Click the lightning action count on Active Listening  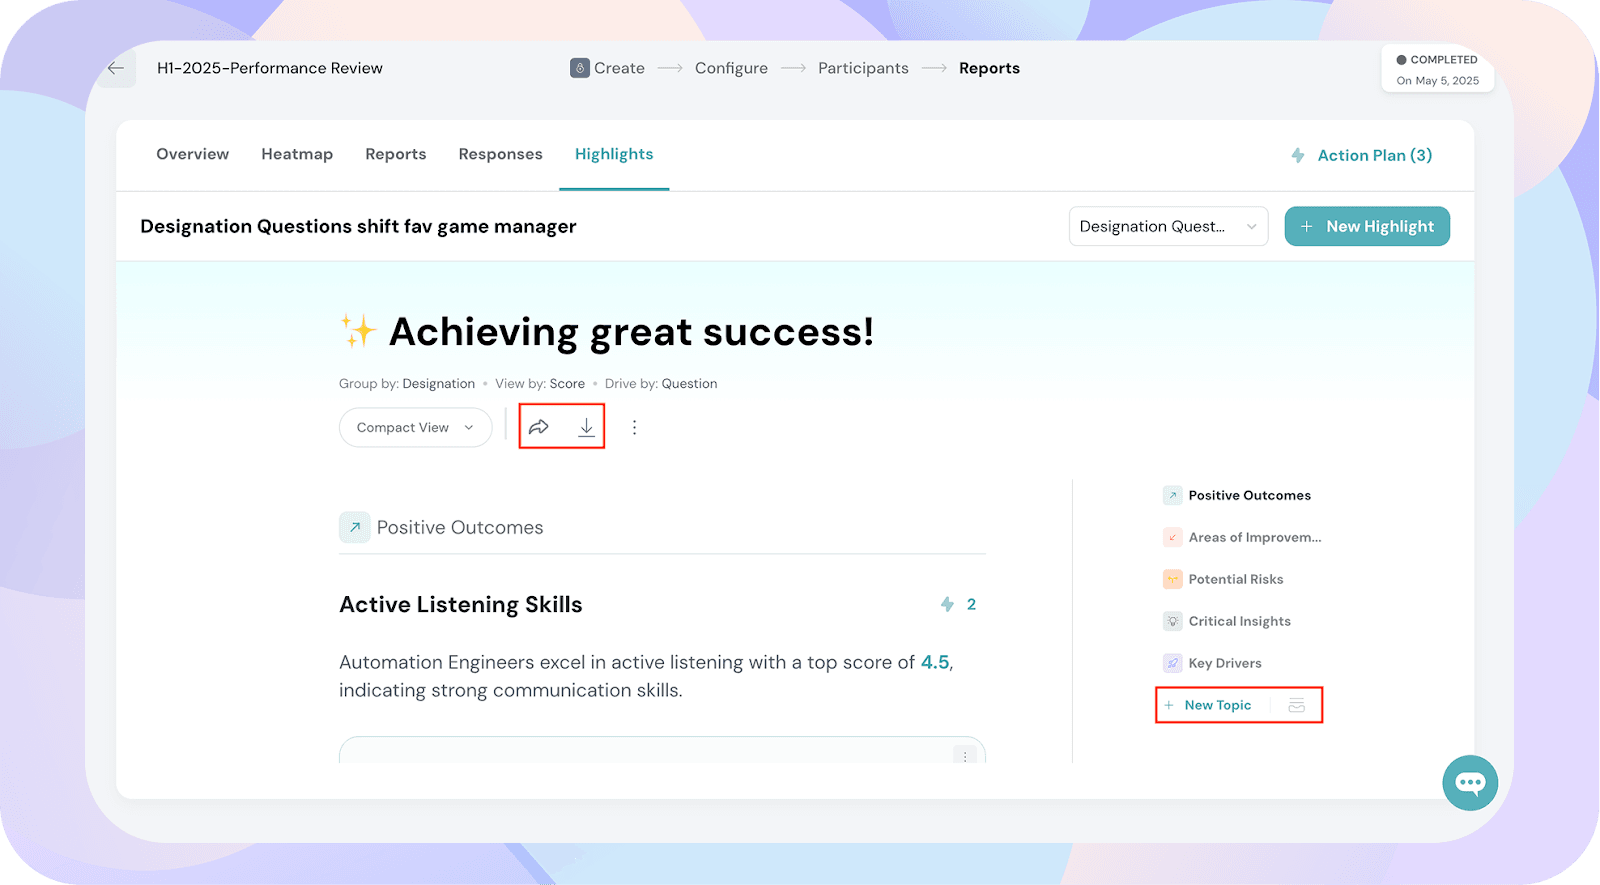[x=958, y=604]
